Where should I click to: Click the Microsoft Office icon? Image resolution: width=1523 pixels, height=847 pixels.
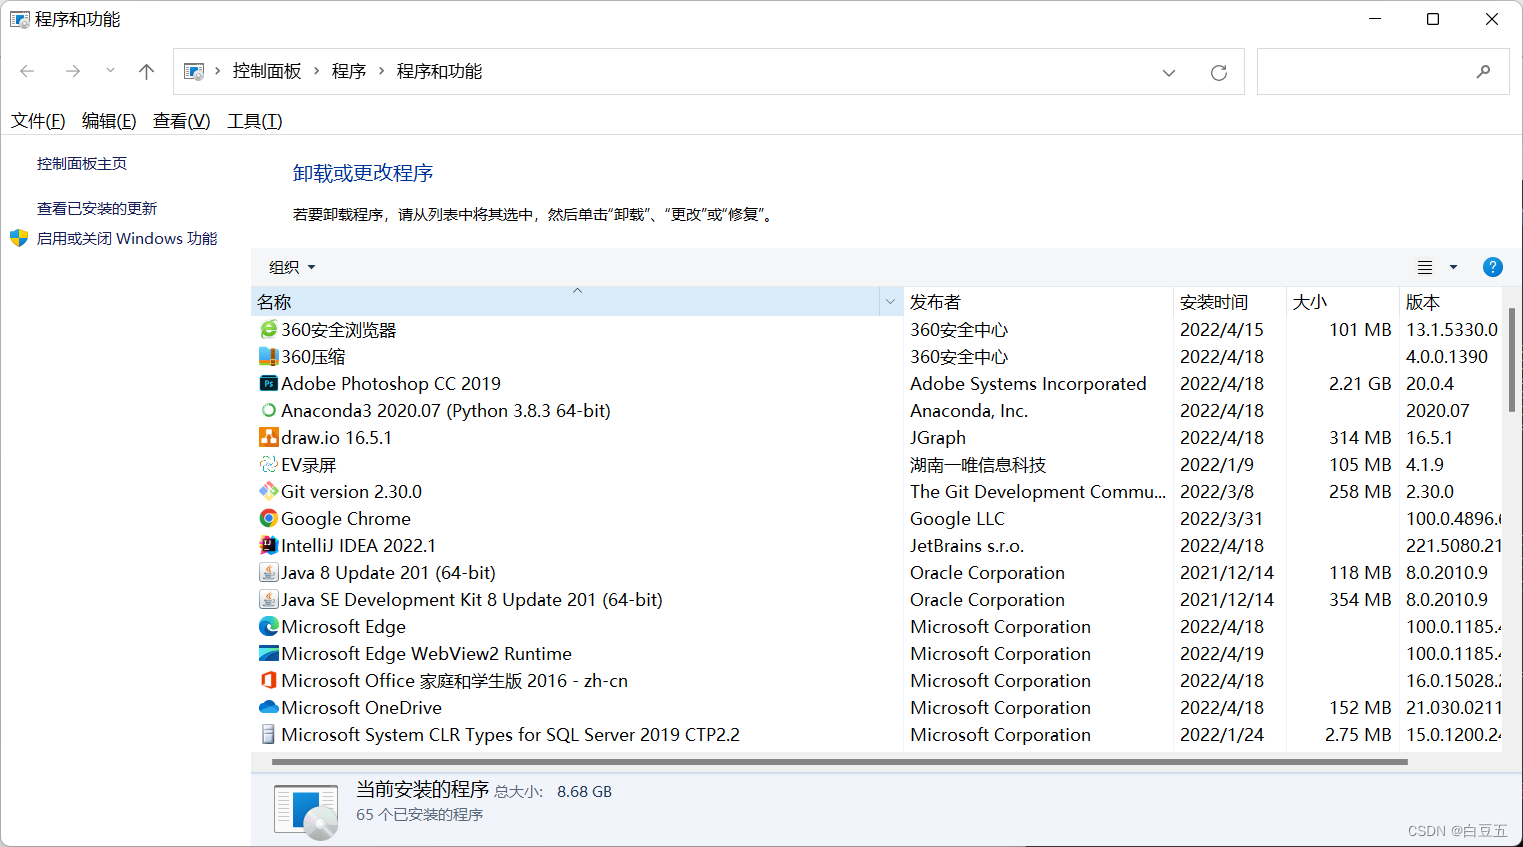click(x=268, y=681)
